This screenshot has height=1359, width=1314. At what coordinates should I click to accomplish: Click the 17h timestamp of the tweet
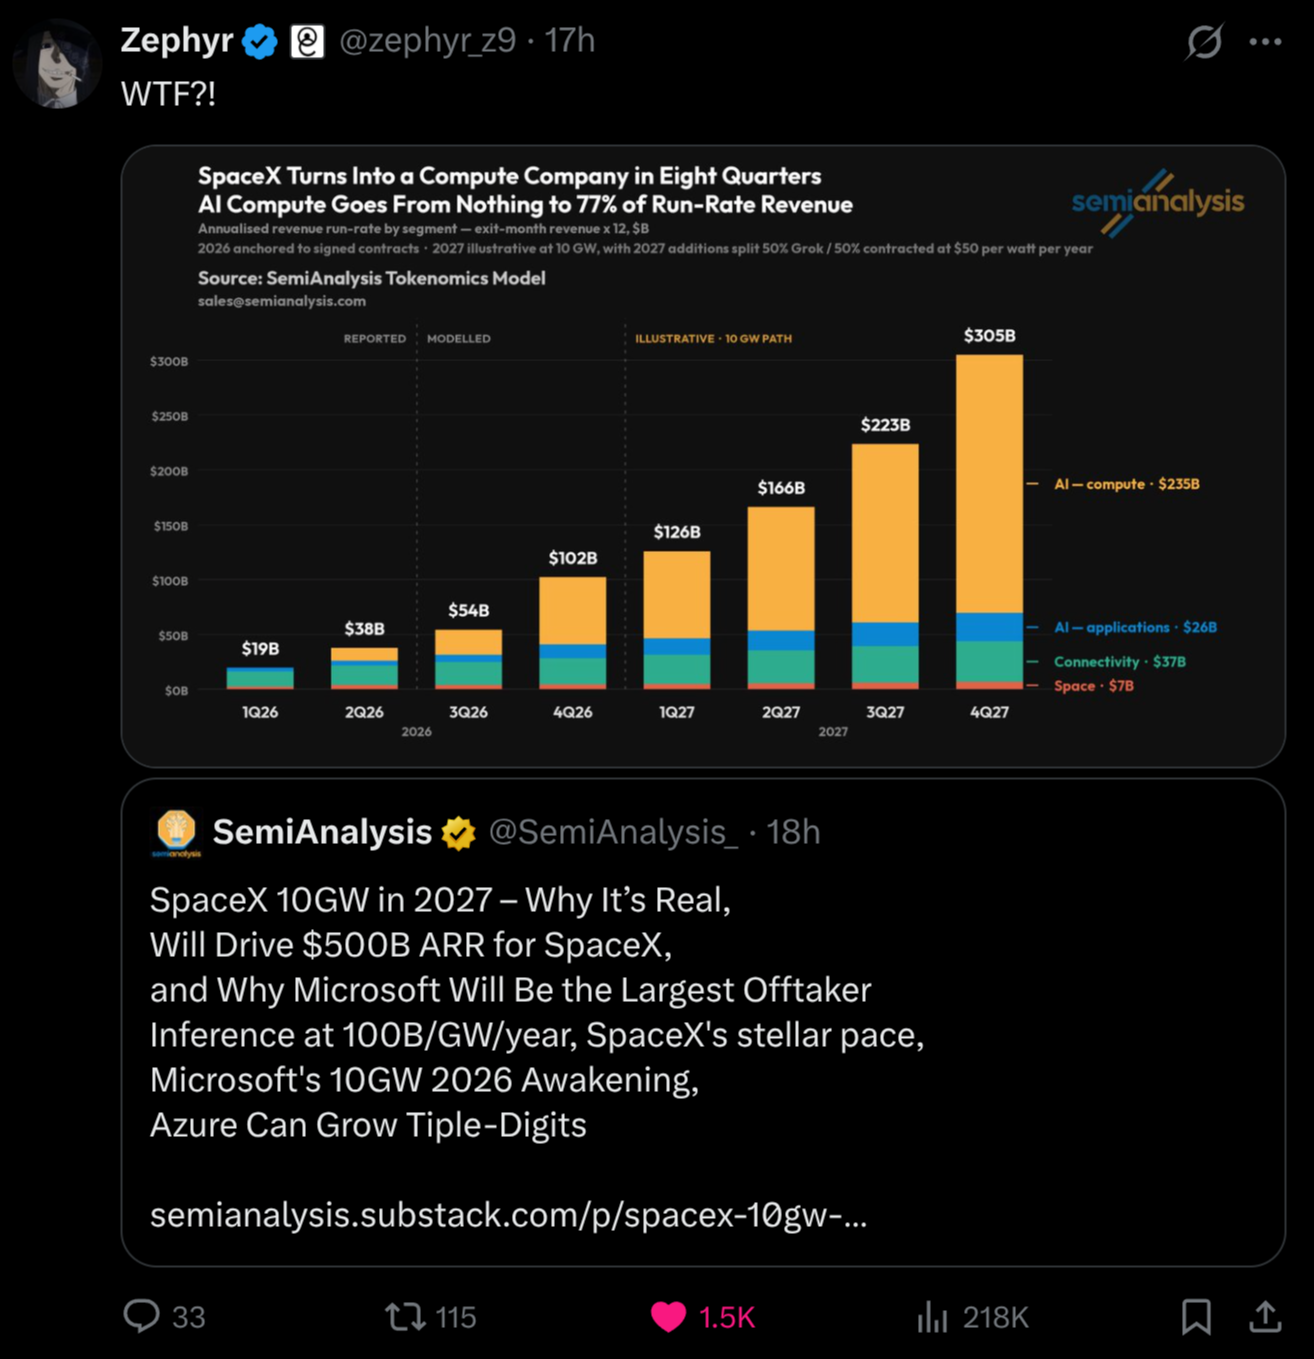point(570,41)
